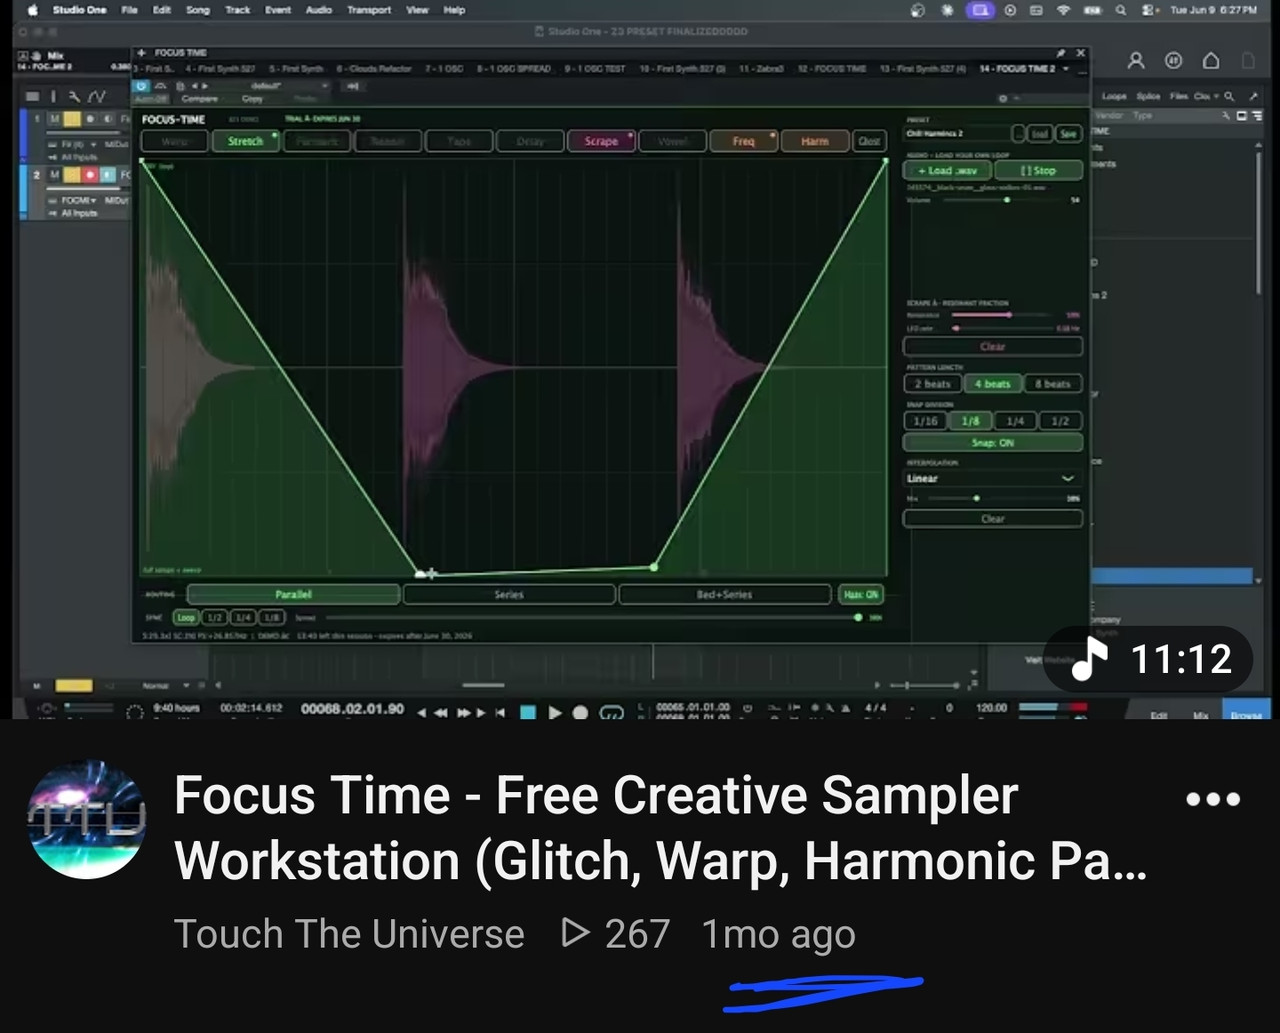Open the Audio menu
This screenshot has height=1033, width=1280.
coord(319,10)
